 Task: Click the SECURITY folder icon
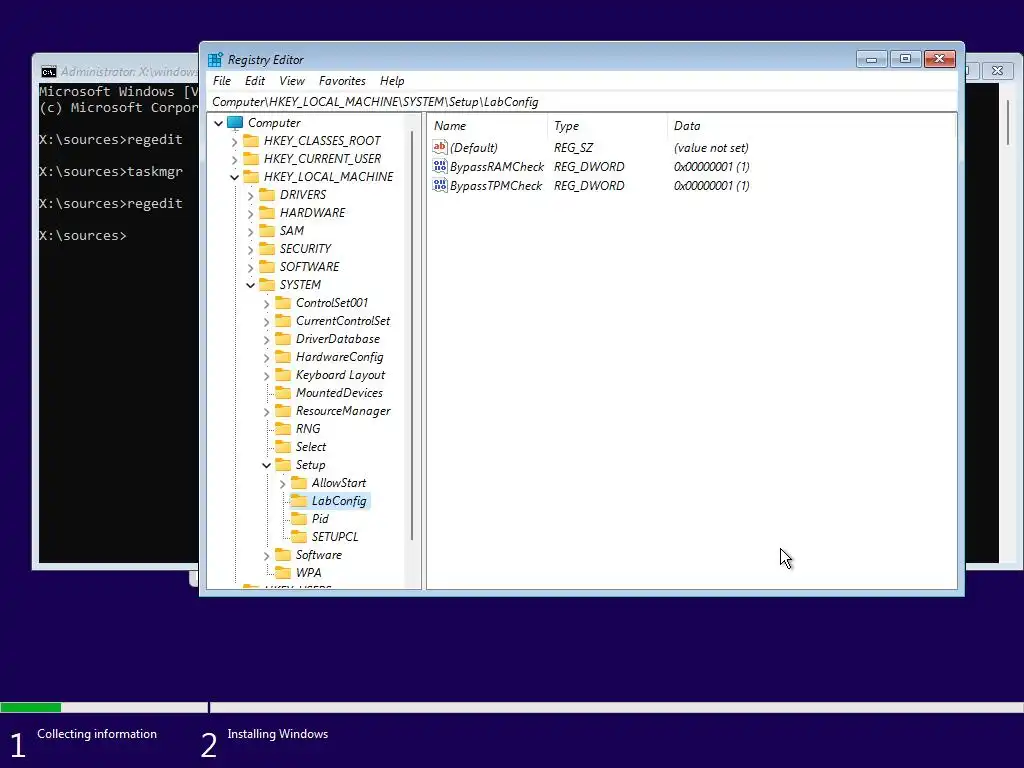[x=267, y=249]
